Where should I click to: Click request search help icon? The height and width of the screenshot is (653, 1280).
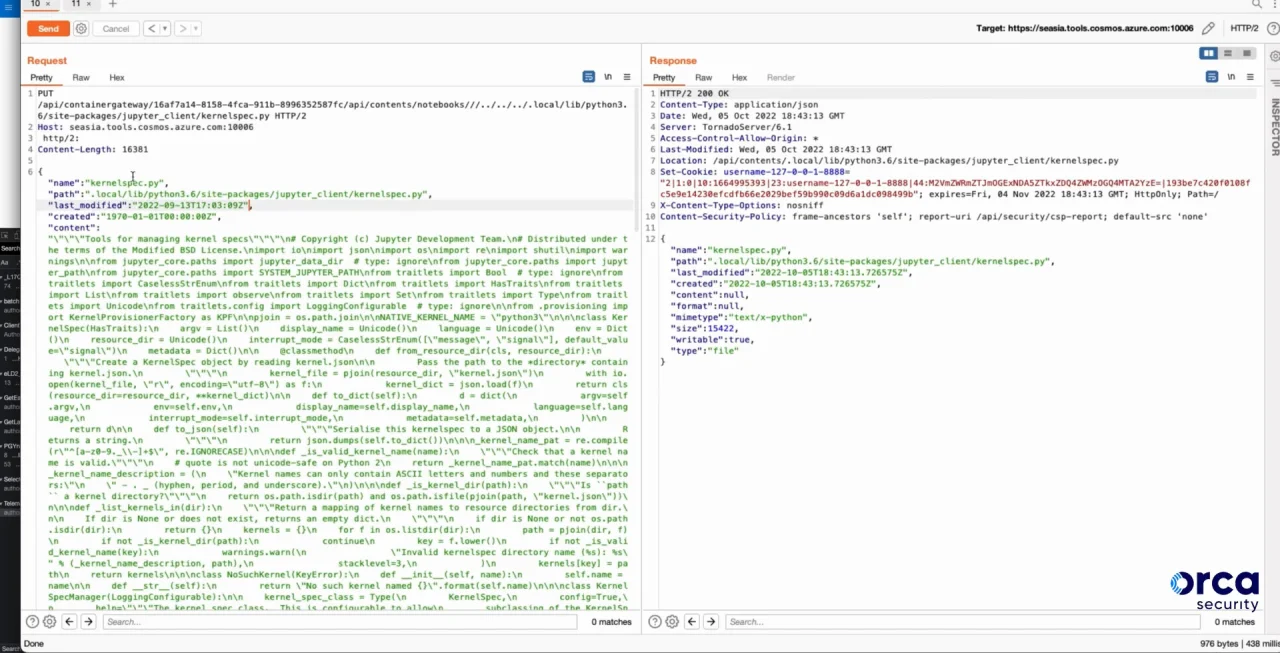click(x=33, y=622)
